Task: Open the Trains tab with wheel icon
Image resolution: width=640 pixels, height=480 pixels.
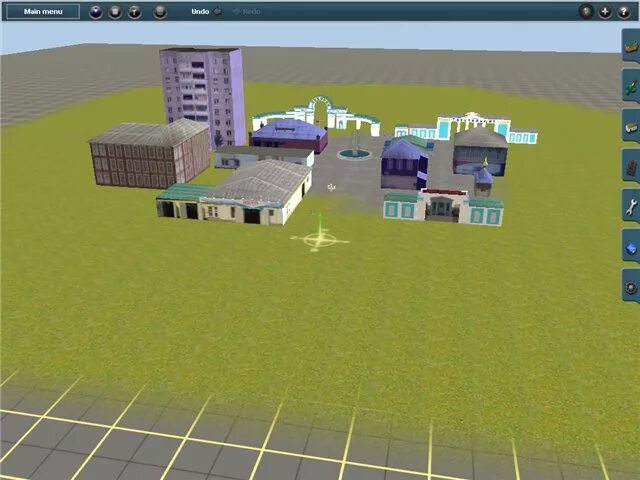Action: (x=631, y=286)
